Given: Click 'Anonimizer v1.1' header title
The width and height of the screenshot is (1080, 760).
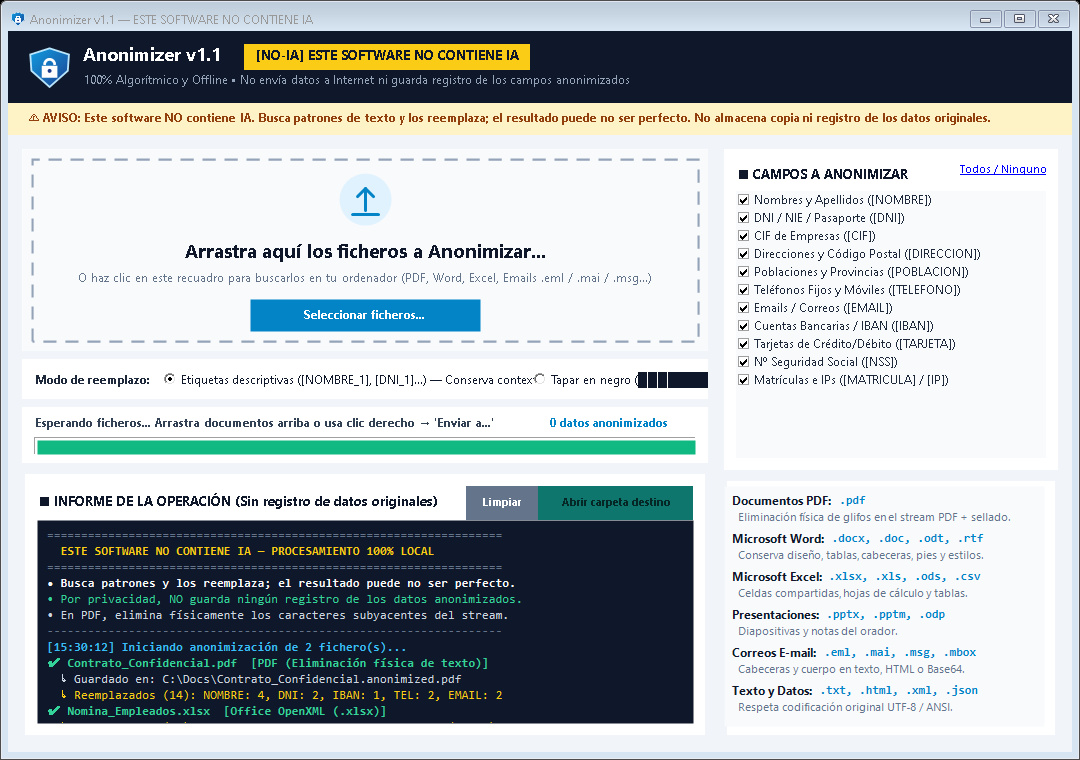Looking at the screenshot, I should [152, 55].
